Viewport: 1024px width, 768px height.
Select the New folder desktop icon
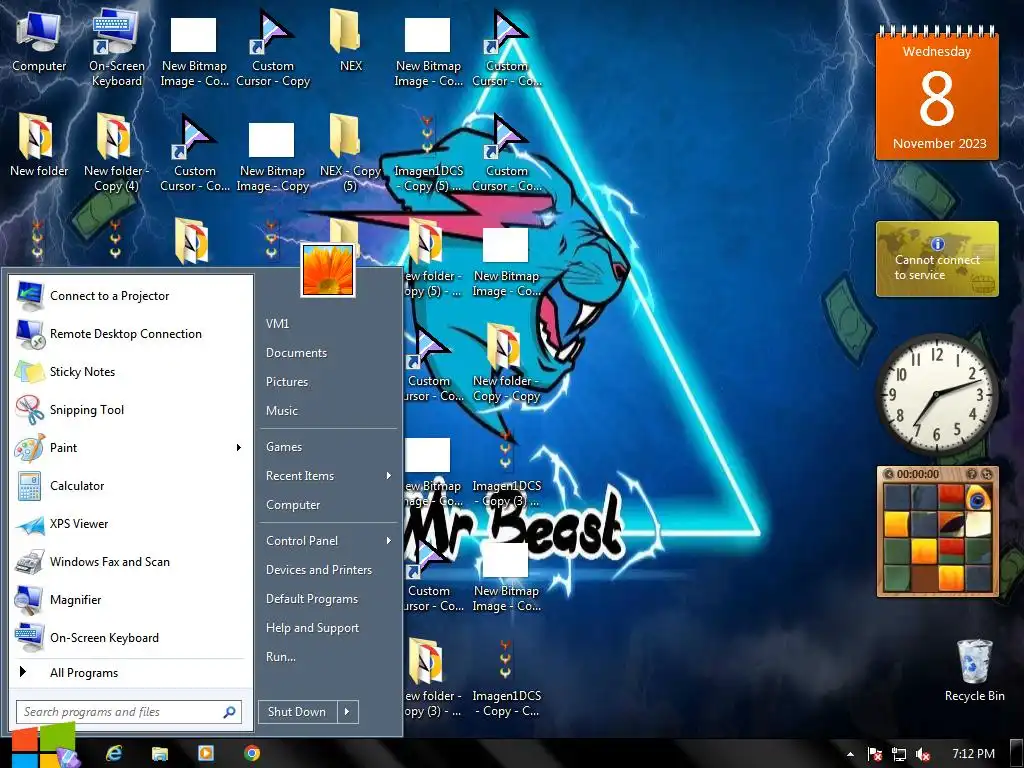pyautogui.click(x=39, y=145)
